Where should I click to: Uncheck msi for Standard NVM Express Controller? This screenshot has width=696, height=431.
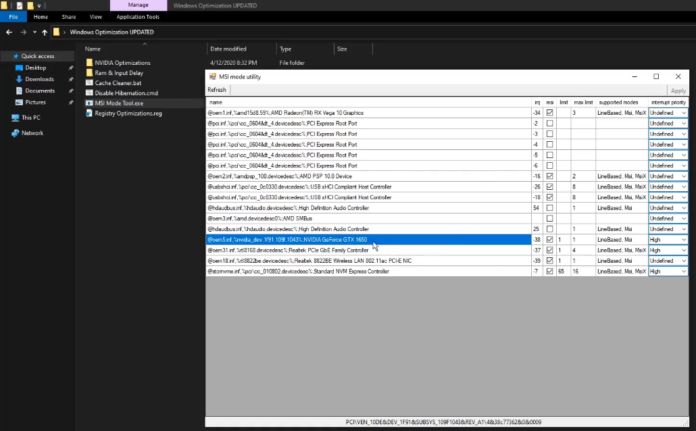pos(550,271)
